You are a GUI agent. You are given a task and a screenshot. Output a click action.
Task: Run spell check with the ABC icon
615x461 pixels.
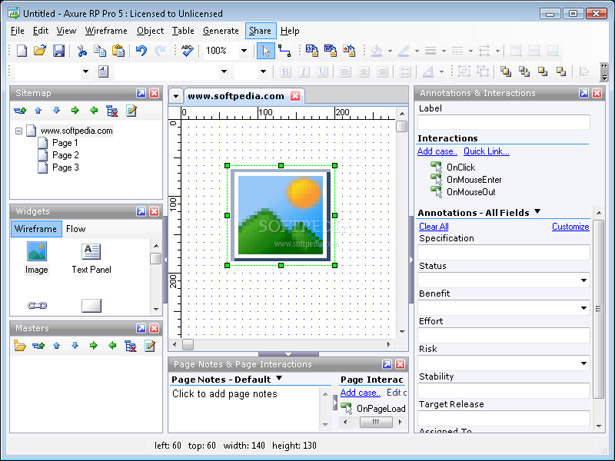187,51
